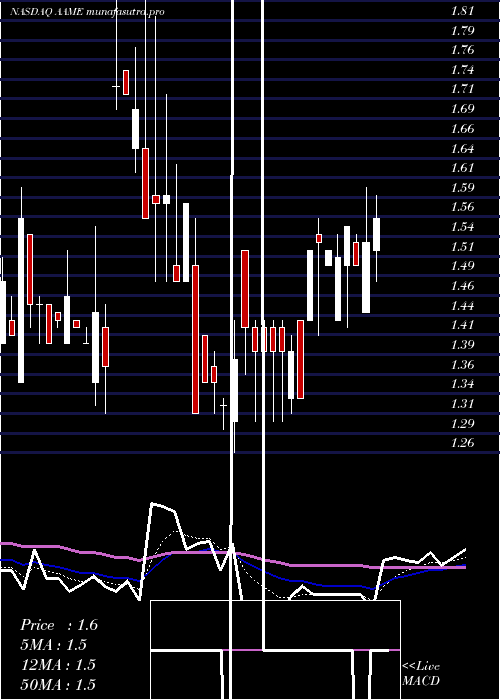This screenshot has width=500, height=700.
Task: Click the 1.56 price axis label
Action: coord(462,206)
